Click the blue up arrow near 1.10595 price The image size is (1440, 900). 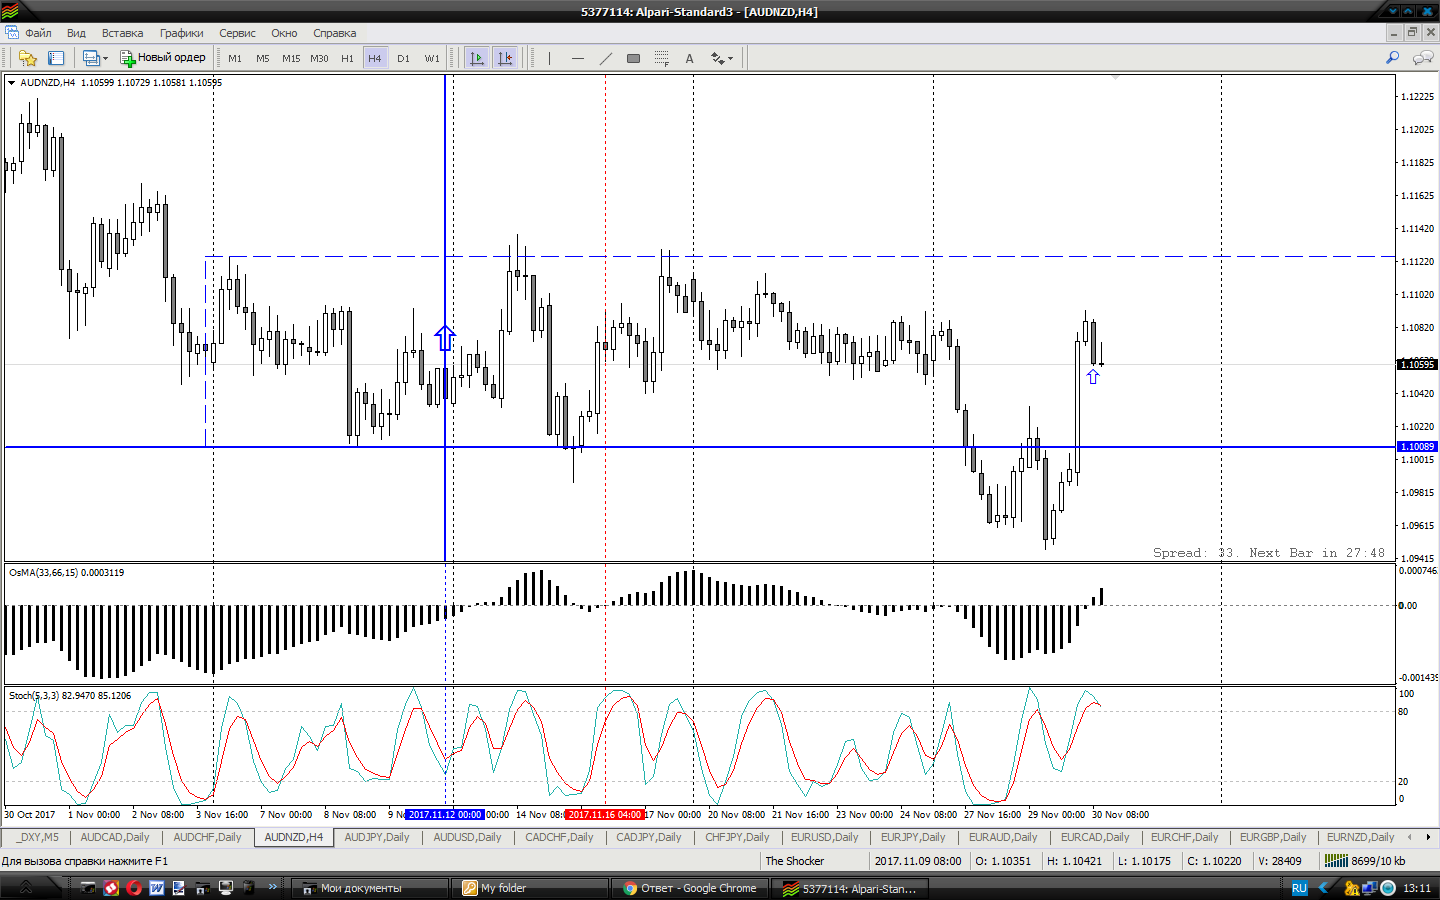coord(1093,376)
